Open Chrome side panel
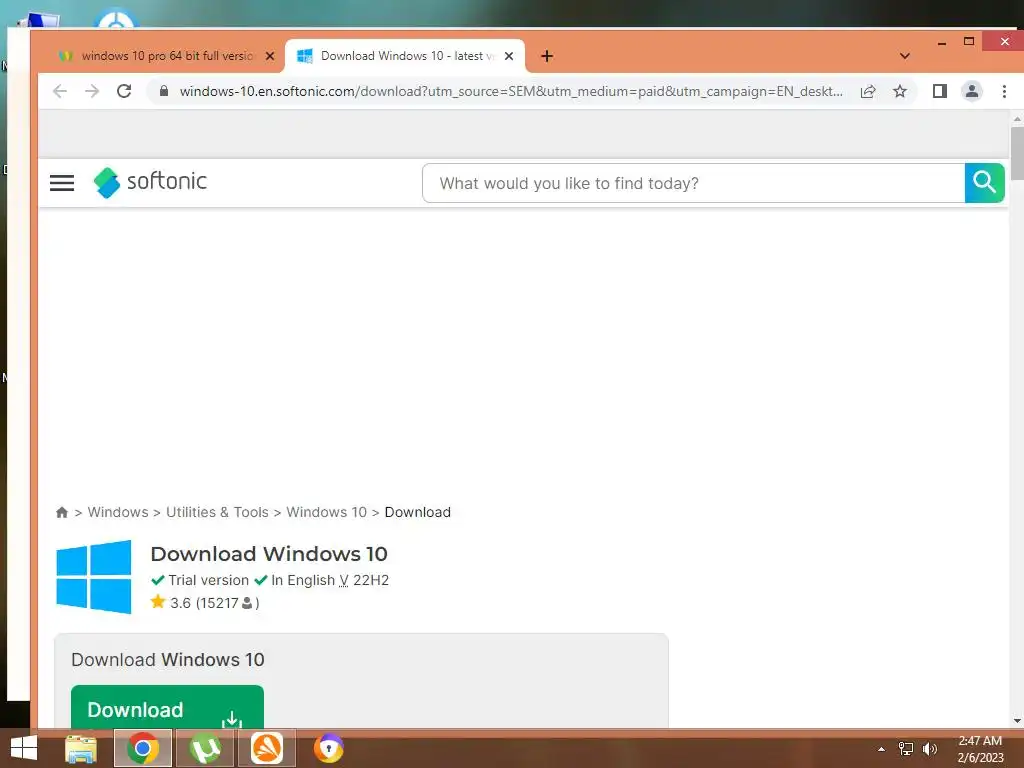 940,91
